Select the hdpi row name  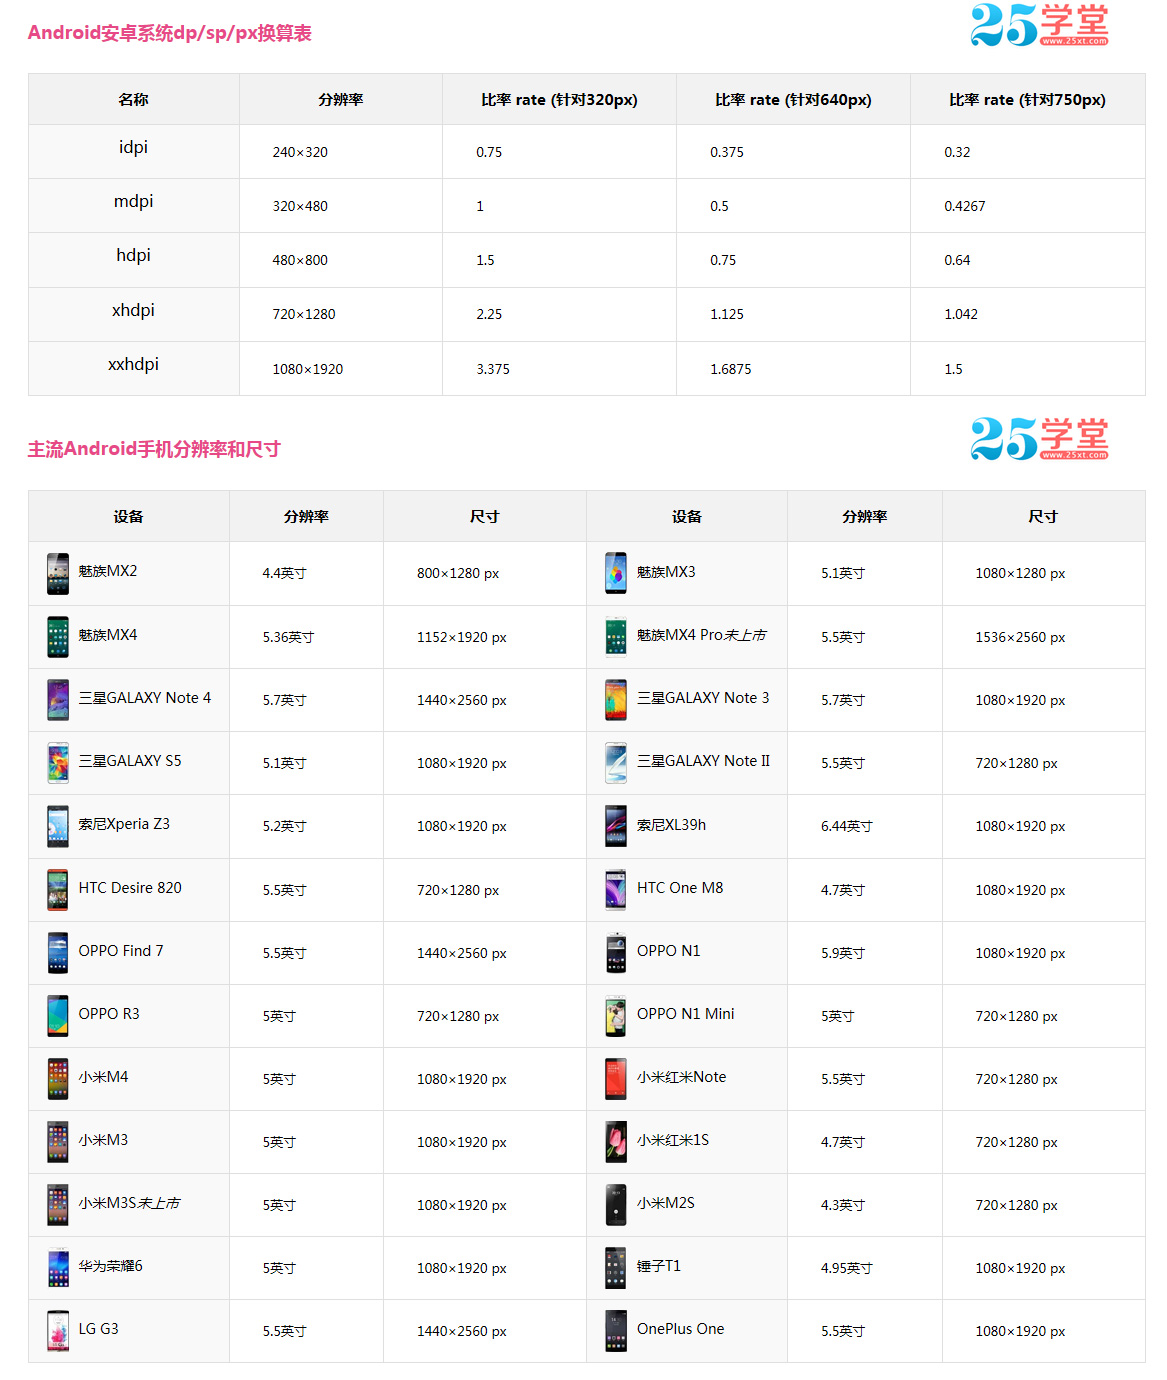[x=133, y=255]
